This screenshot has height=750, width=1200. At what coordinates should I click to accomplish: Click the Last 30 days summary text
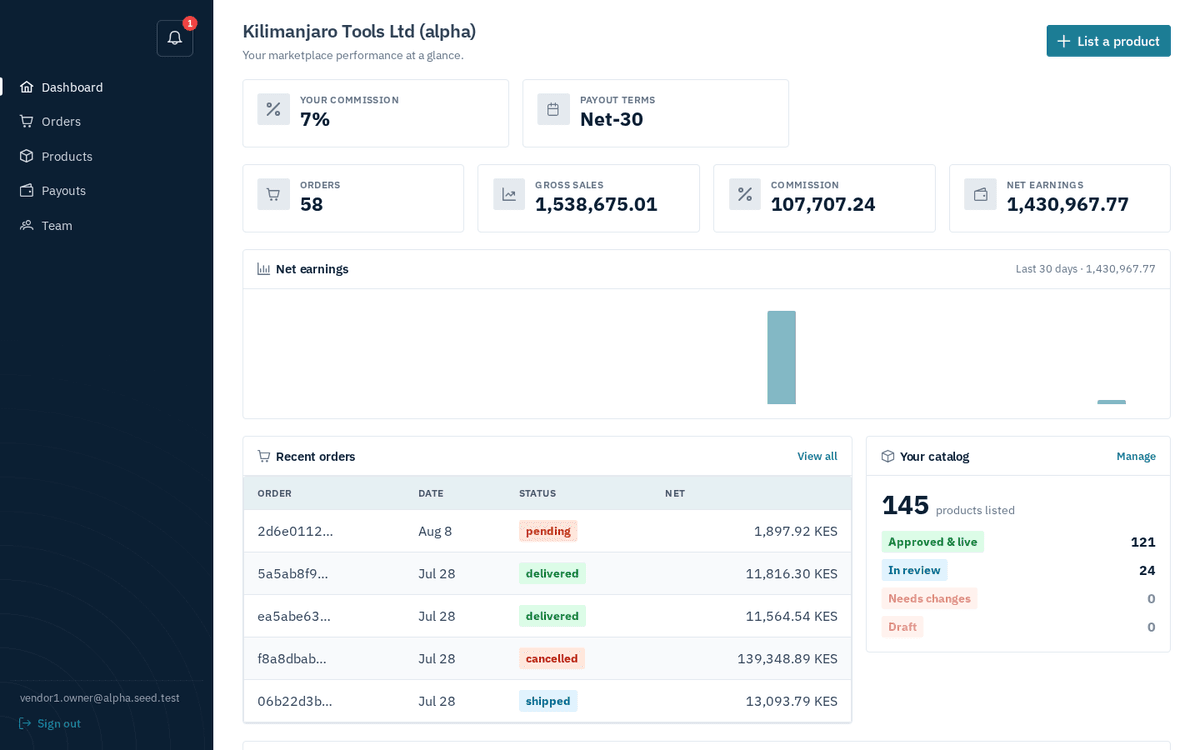pyautogui.click(x=1086, y=269)
